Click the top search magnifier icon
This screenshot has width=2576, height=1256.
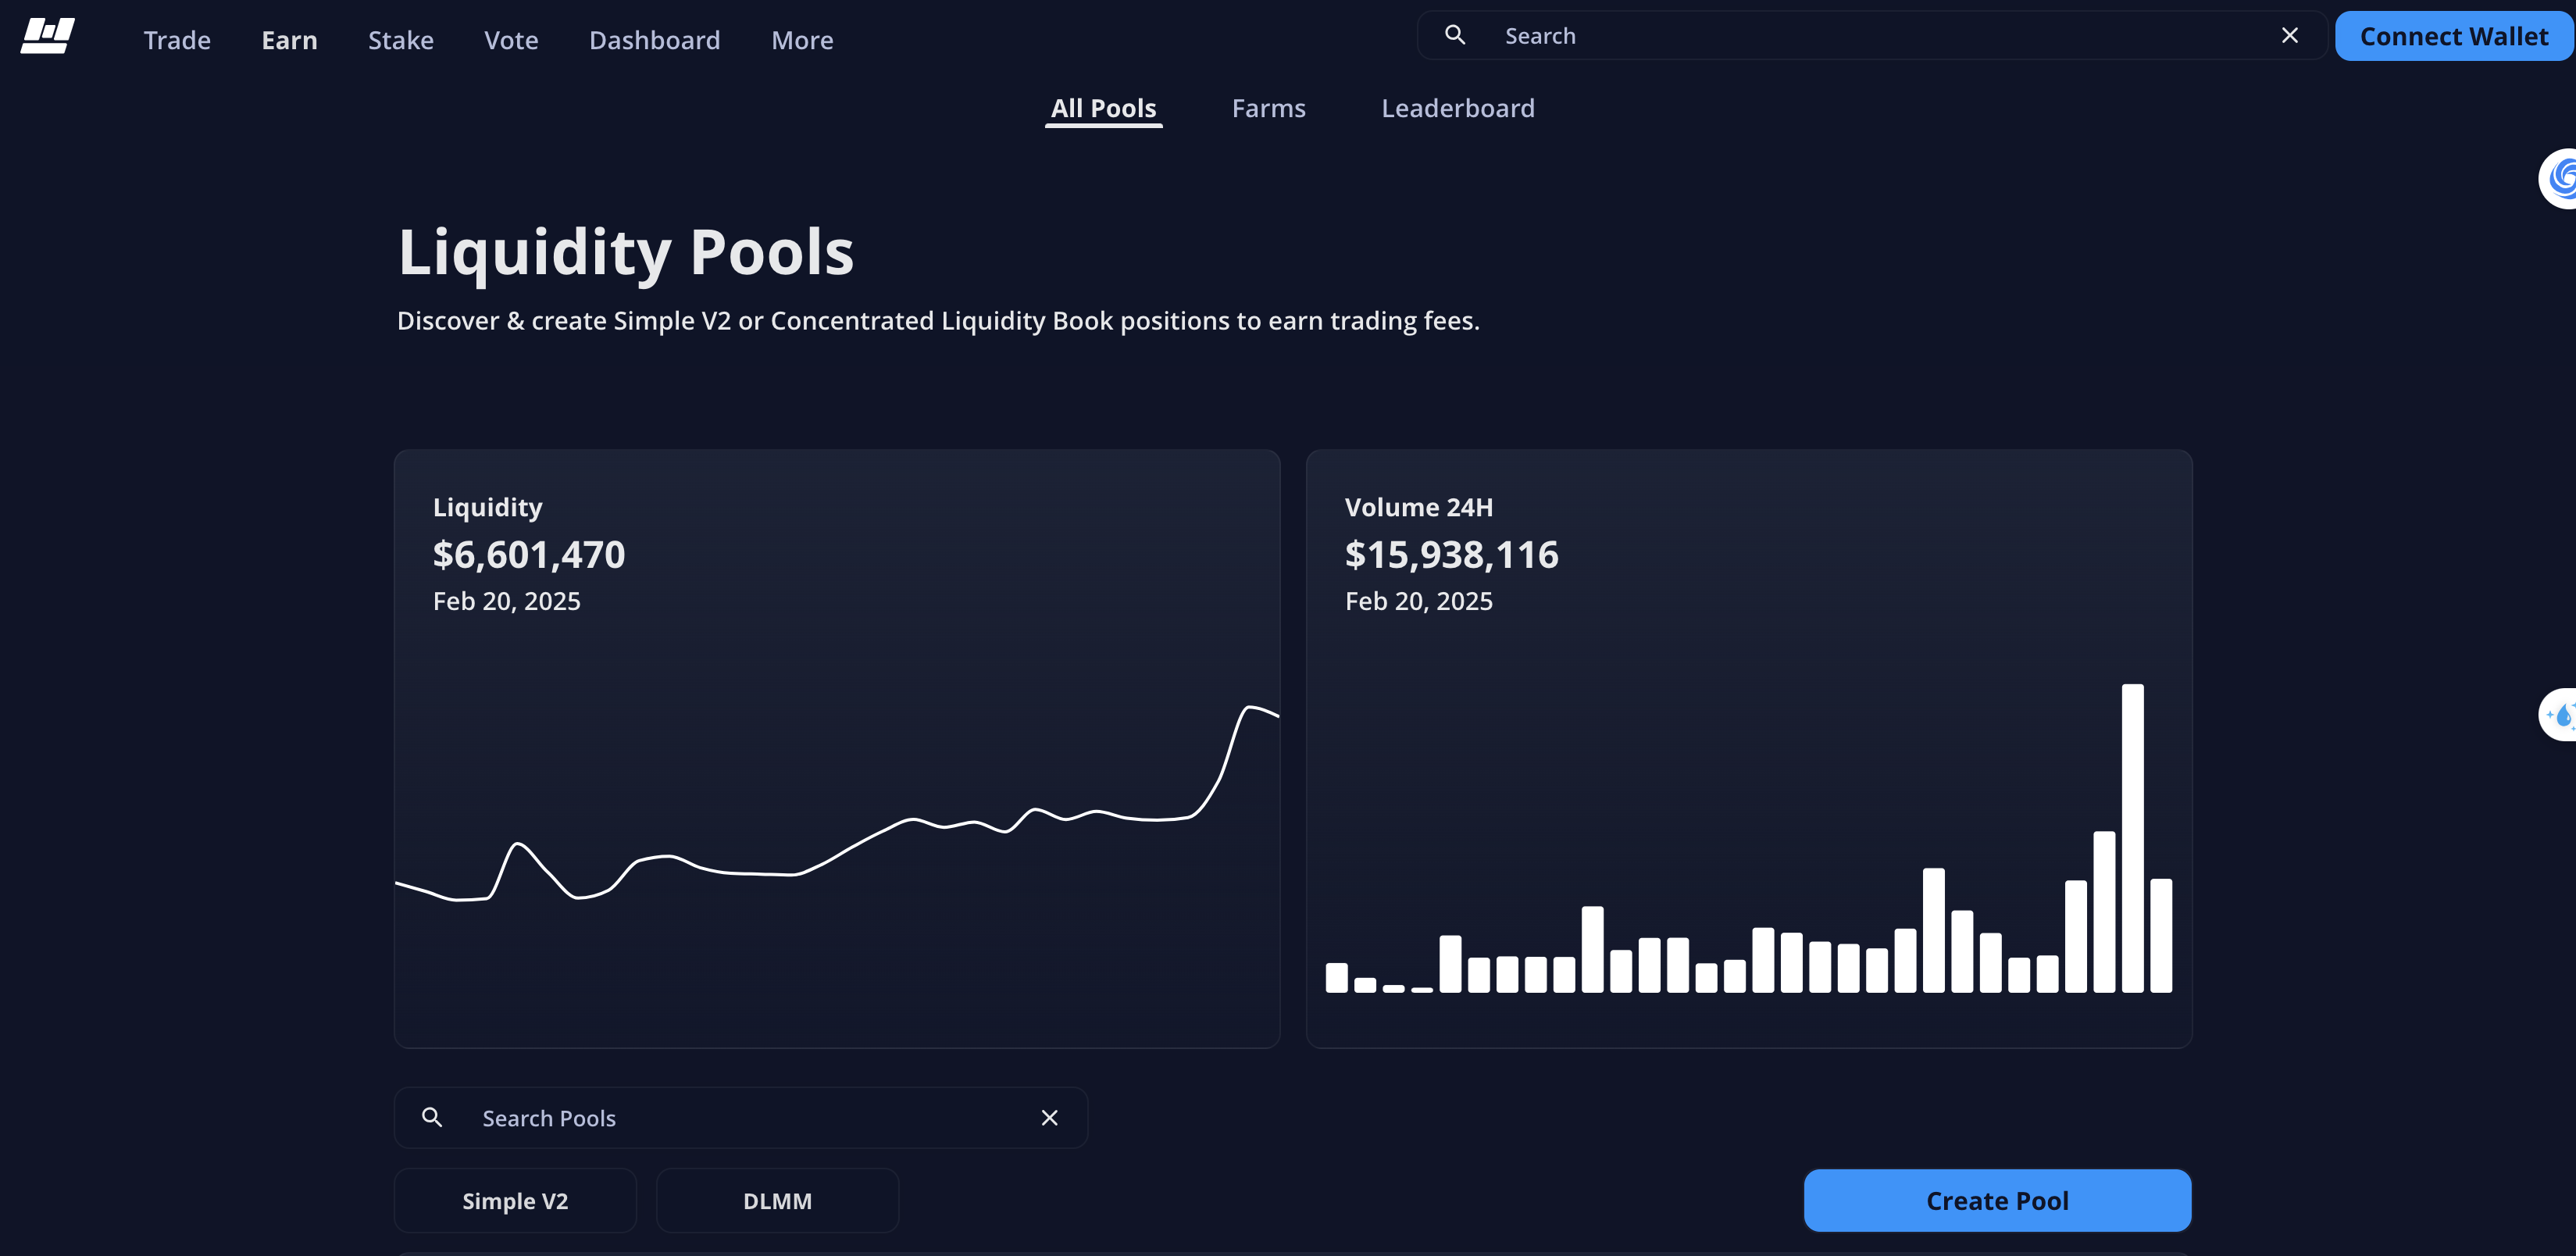tap(1455, 35)
